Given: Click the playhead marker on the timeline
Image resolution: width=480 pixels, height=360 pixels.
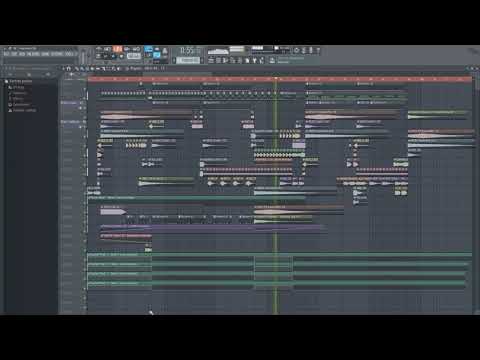Looking at the screenshot, I should 276,79.
